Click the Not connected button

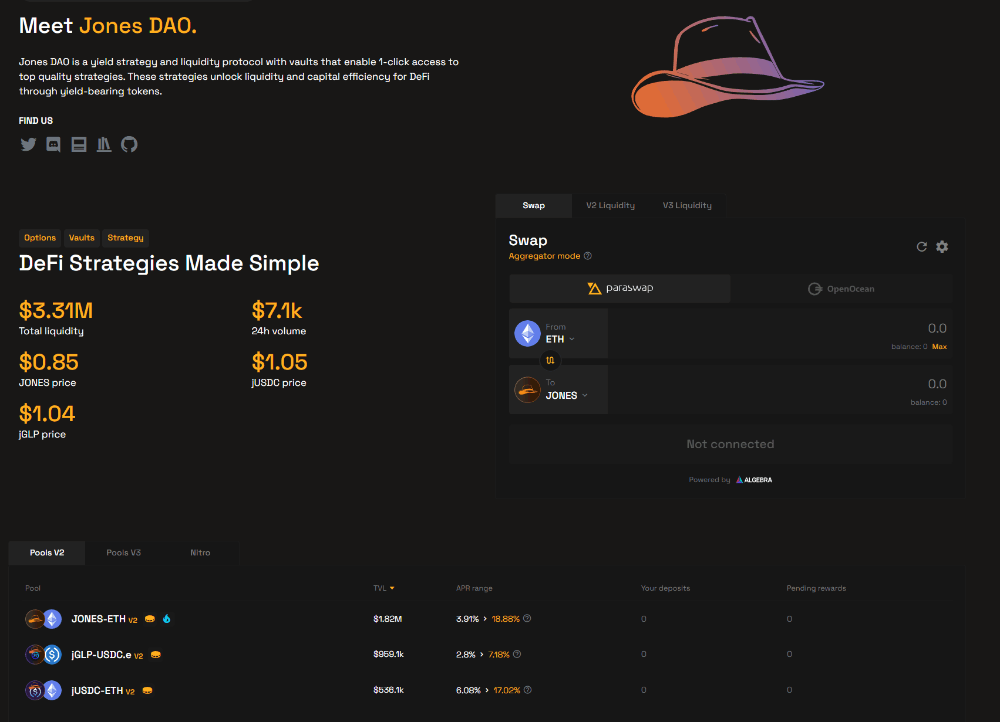(x=730, y=444)
